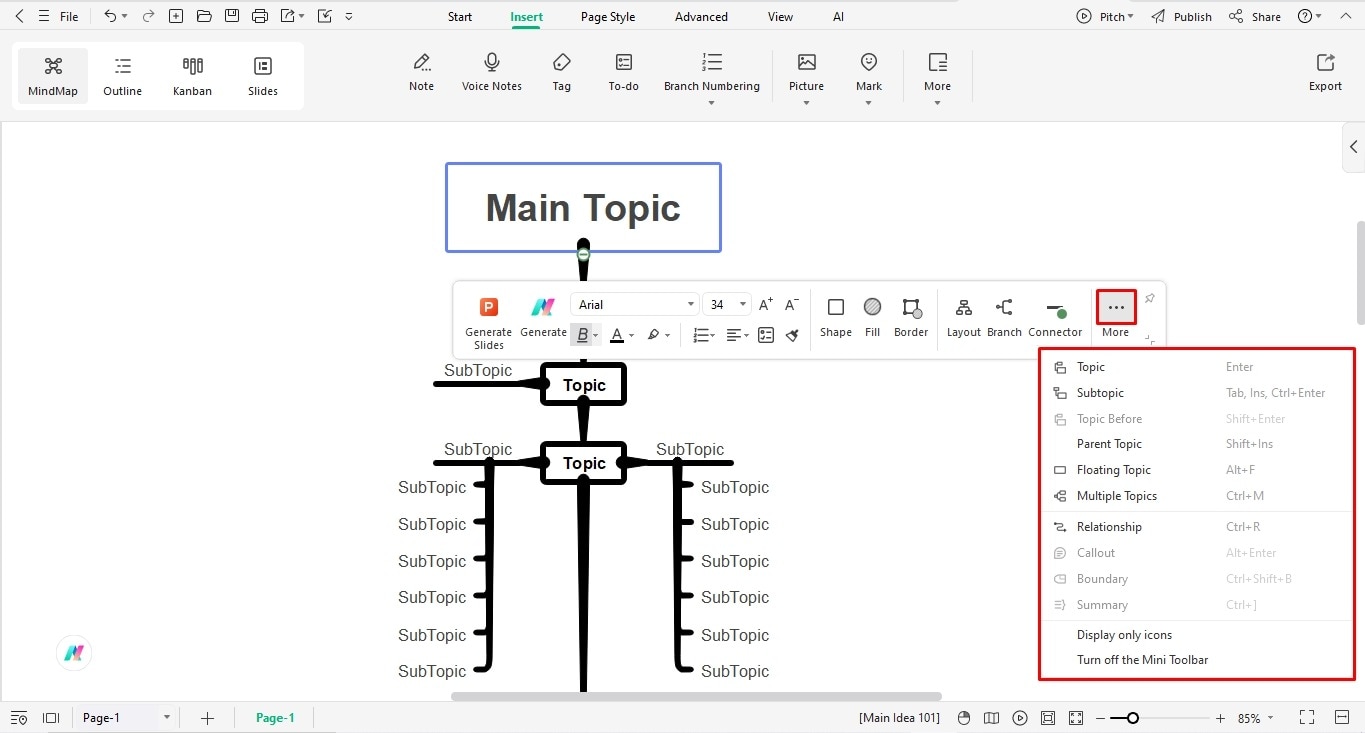Open the Advanced tab
The height and width of the screenshot is (733, 1365).
[x=701, y=17]
